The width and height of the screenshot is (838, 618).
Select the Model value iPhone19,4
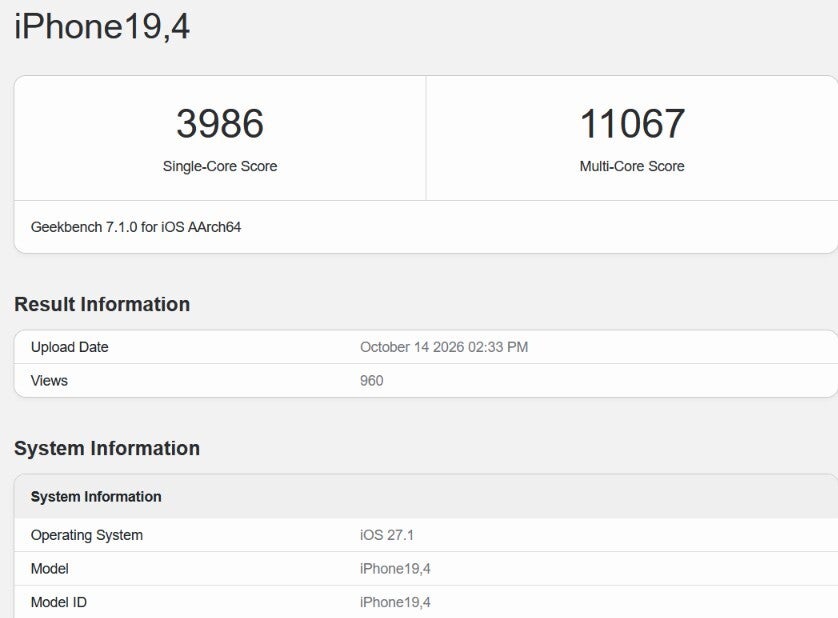point(395,569)
